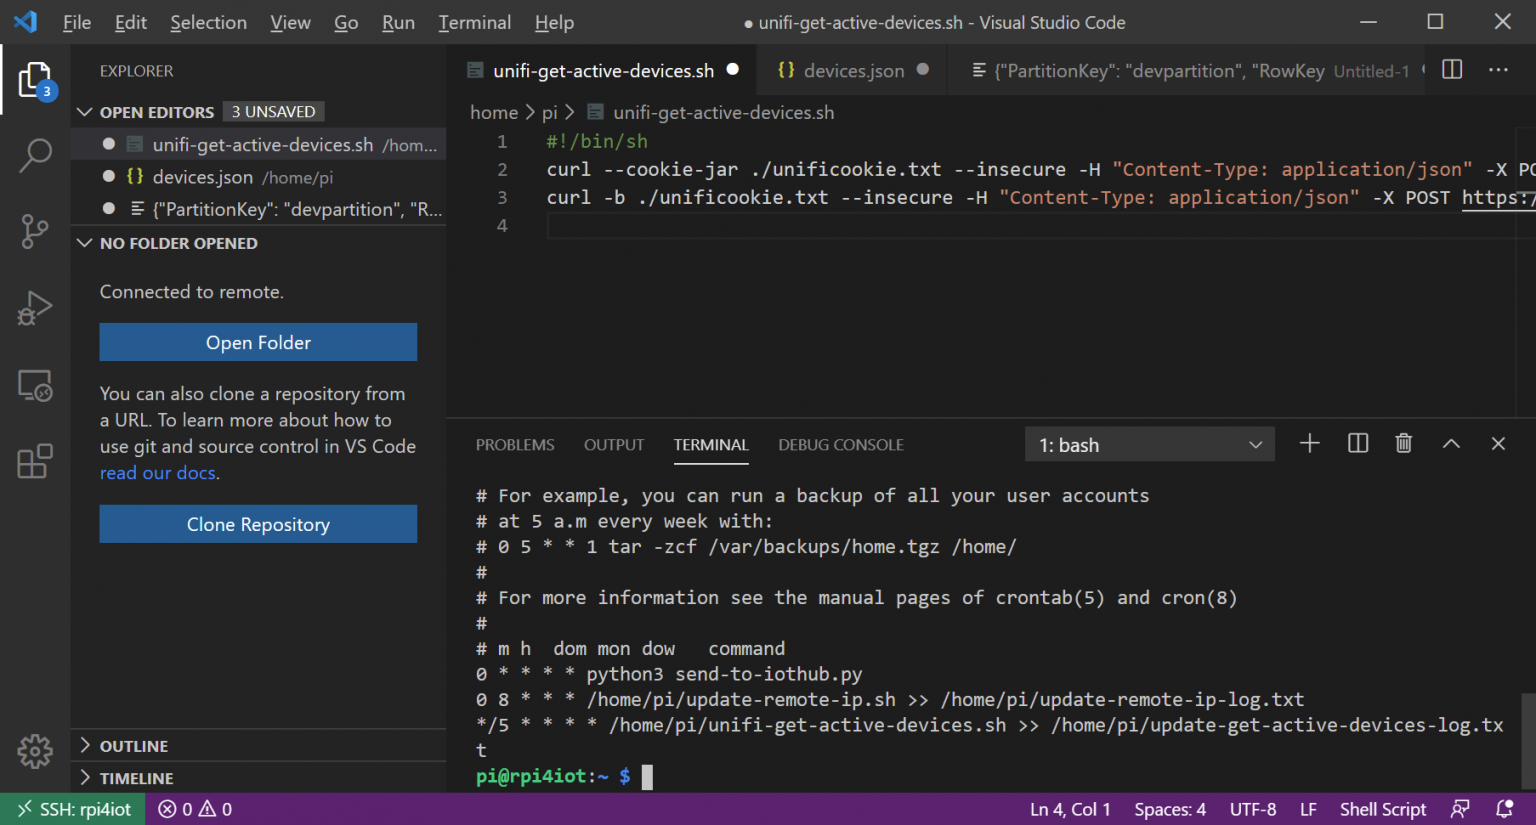Maximize the terminal panel size
Image resolution: width=1536 pixels, height=825 pixels.
pyautogui.click(x=1451, y=444)
